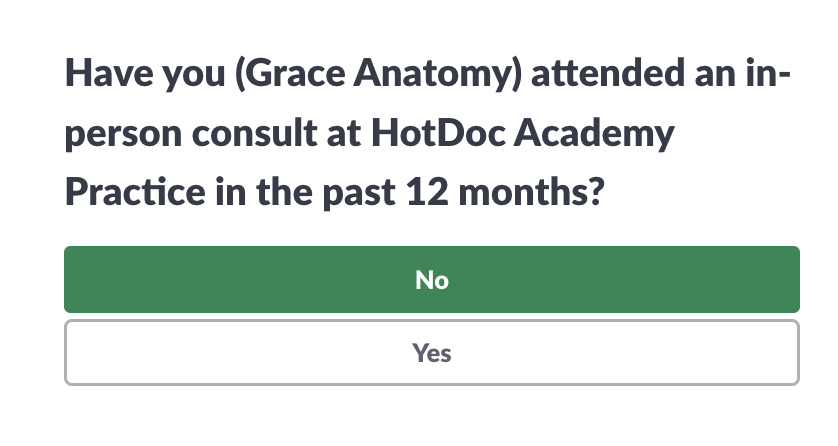Viewport: 838px width, 446px height.
Task: Select Yes for attended consult
Action: (x=432, y=353)
